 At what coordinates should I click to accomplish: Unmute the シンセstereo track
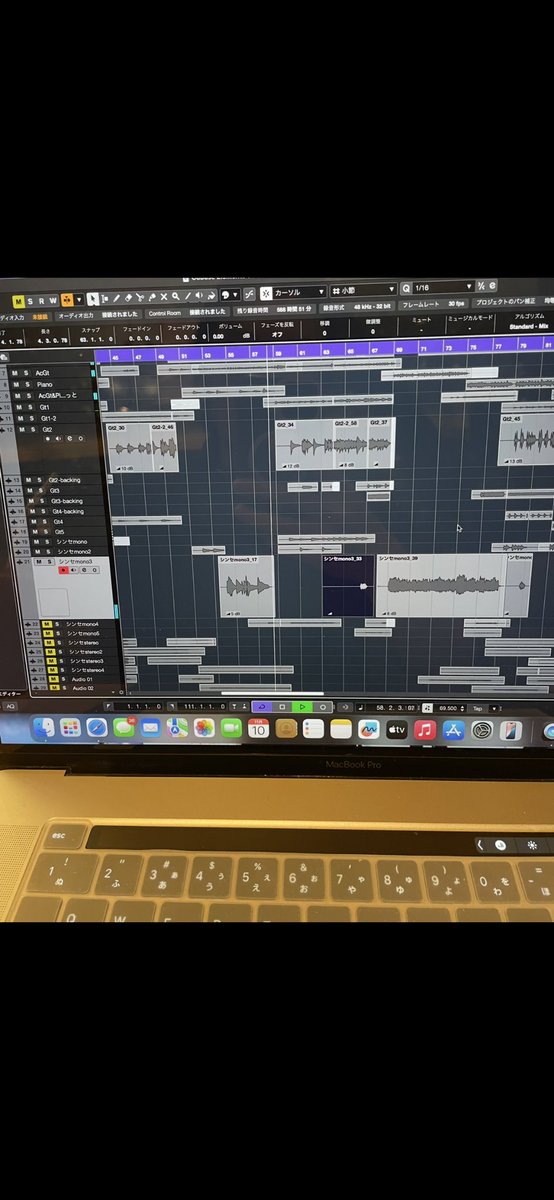click(x=49, y=642)
